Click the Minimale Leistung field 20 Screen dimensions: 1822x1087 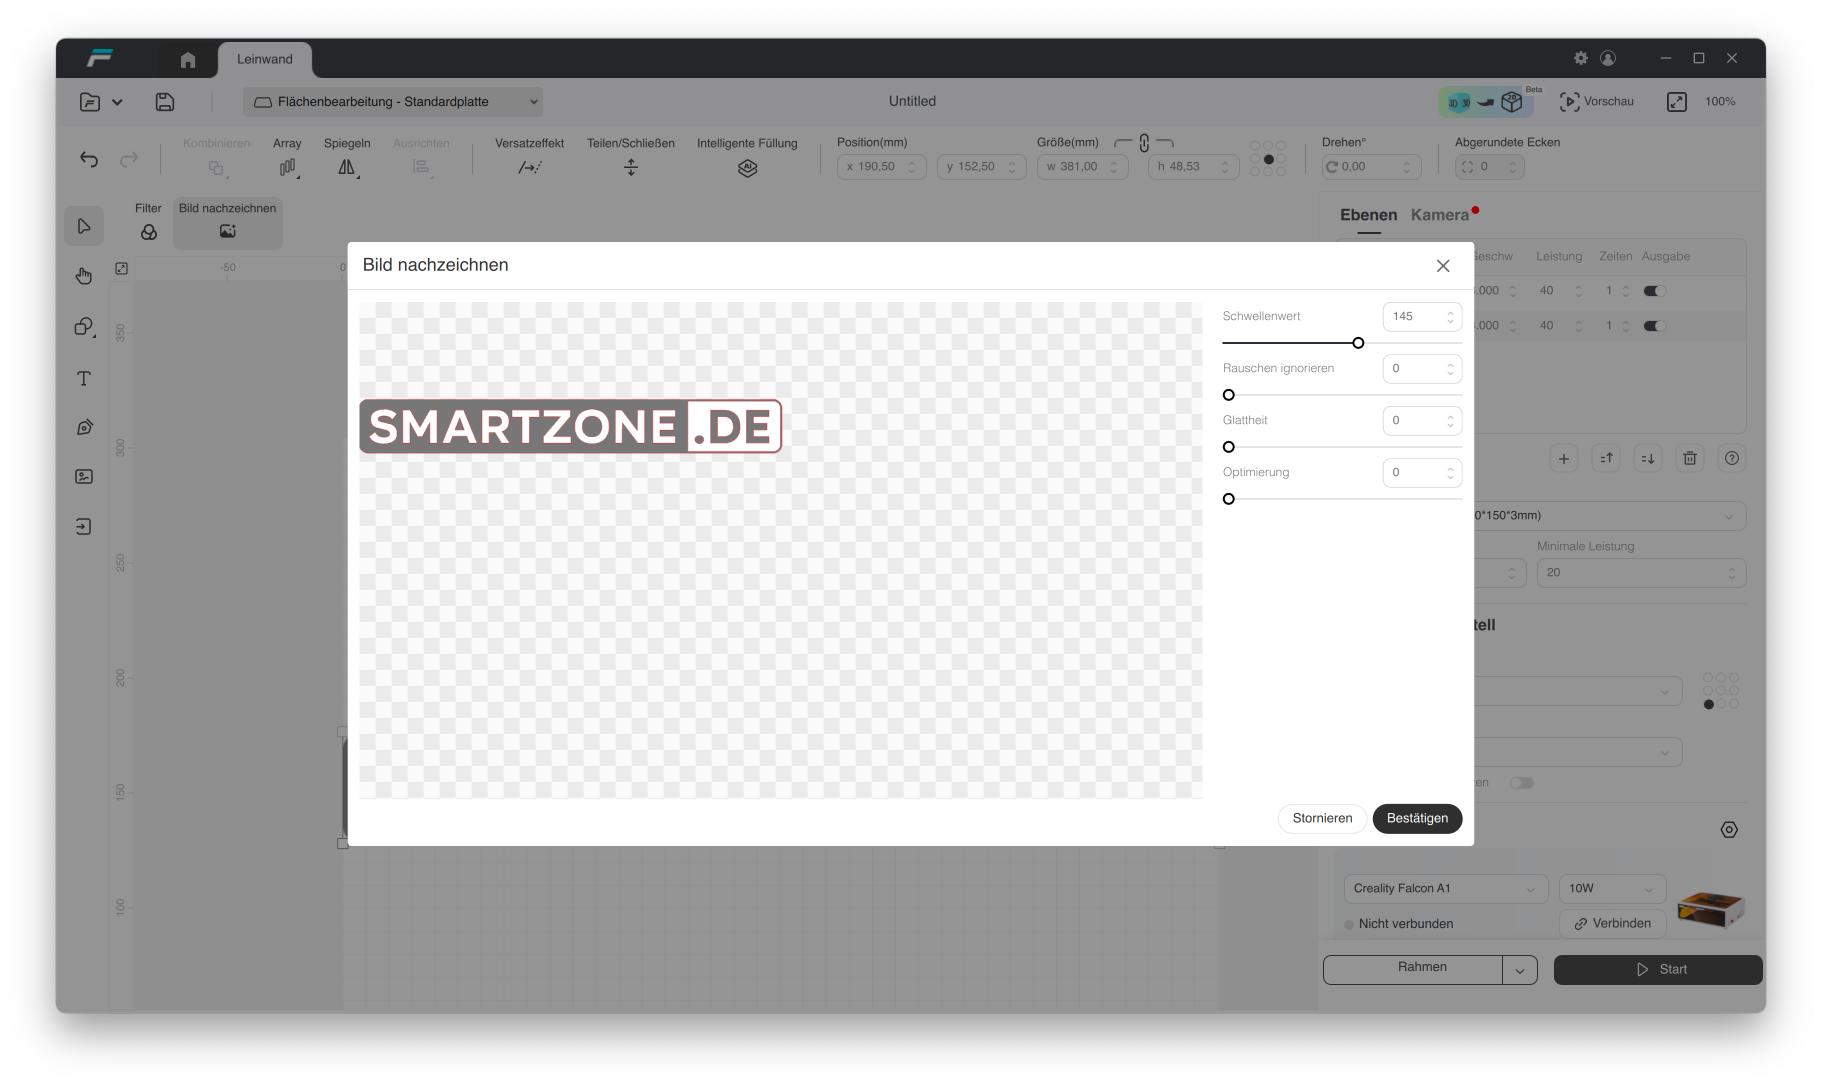tap(1641, 573)
